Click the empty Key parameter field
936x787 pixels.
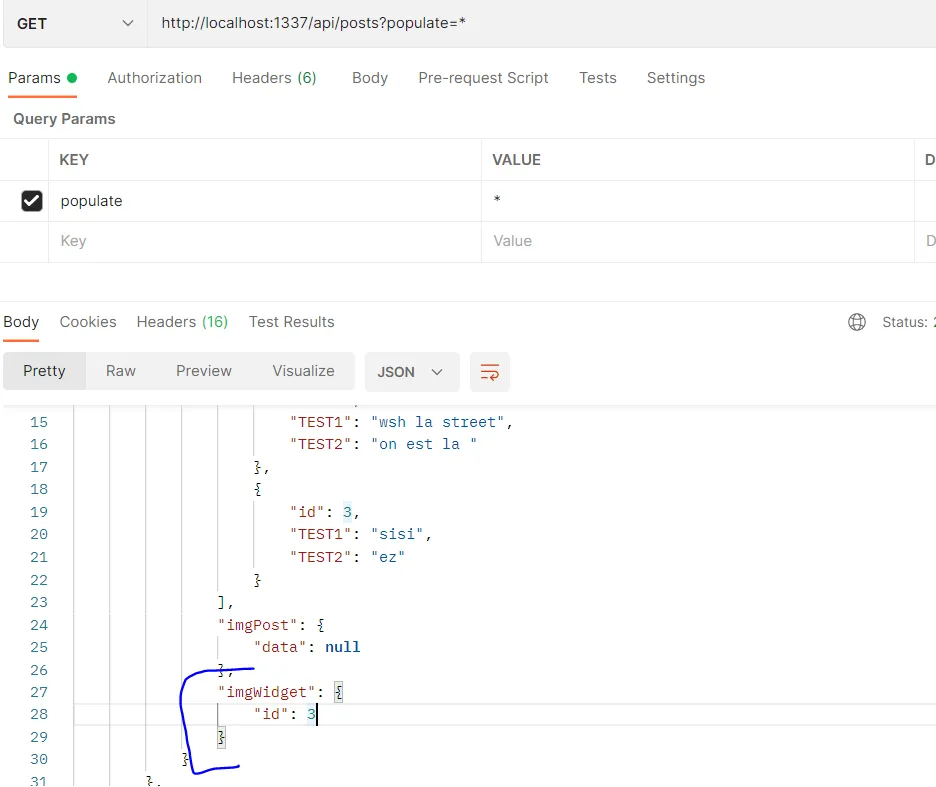[265, 241]
